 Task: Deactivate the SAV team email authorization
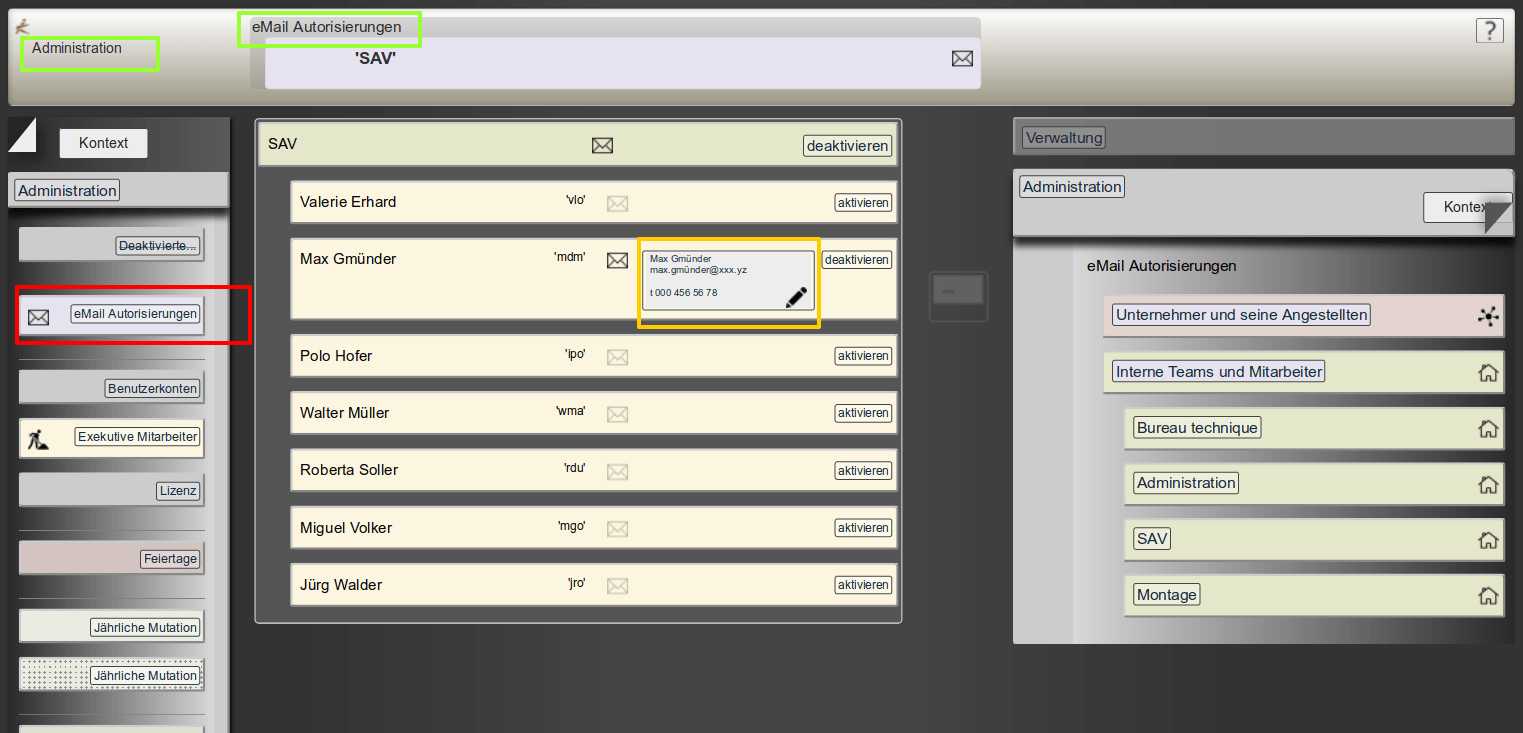(847, 146)
